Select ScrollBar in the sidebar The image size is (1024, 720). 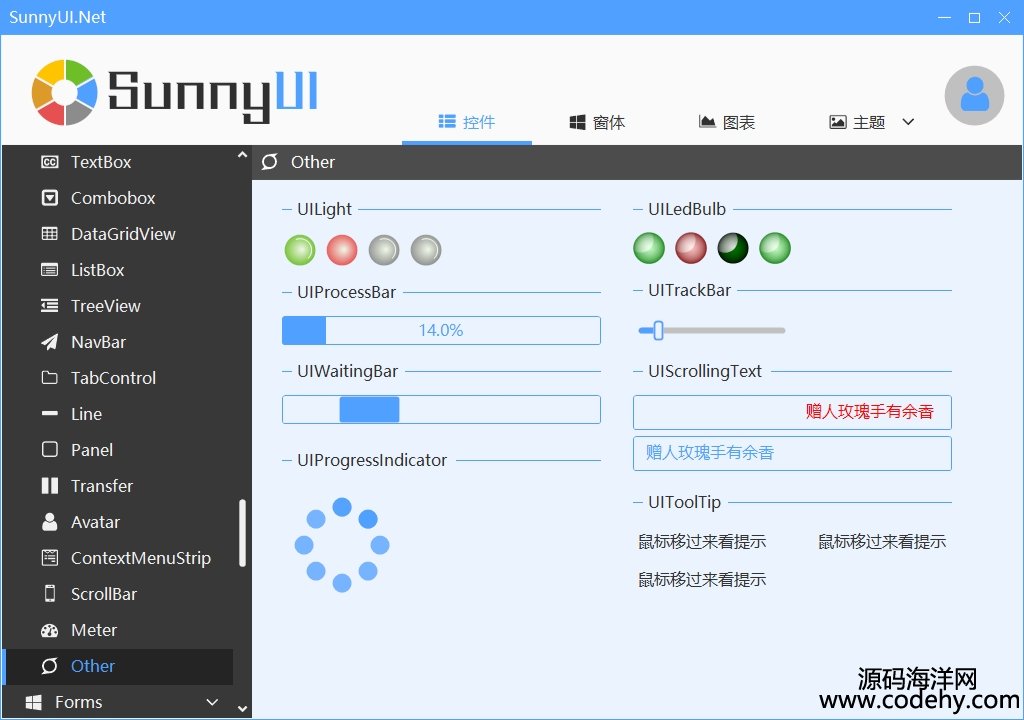[118, 593]
